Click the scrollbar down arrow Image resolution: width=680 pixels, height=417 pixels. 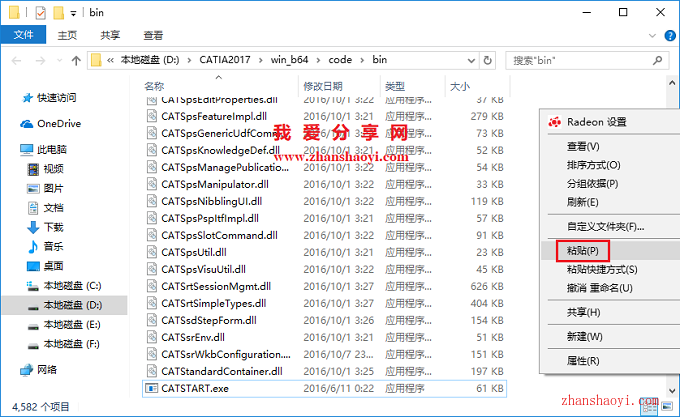[672, 391]
